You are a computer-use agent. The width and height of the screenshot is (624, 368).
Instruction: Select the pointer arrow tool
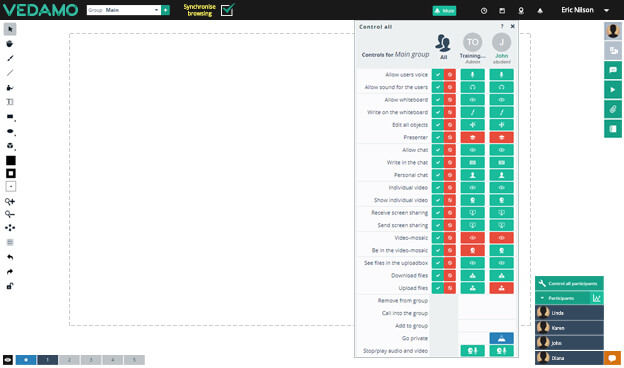click(10, 29)
